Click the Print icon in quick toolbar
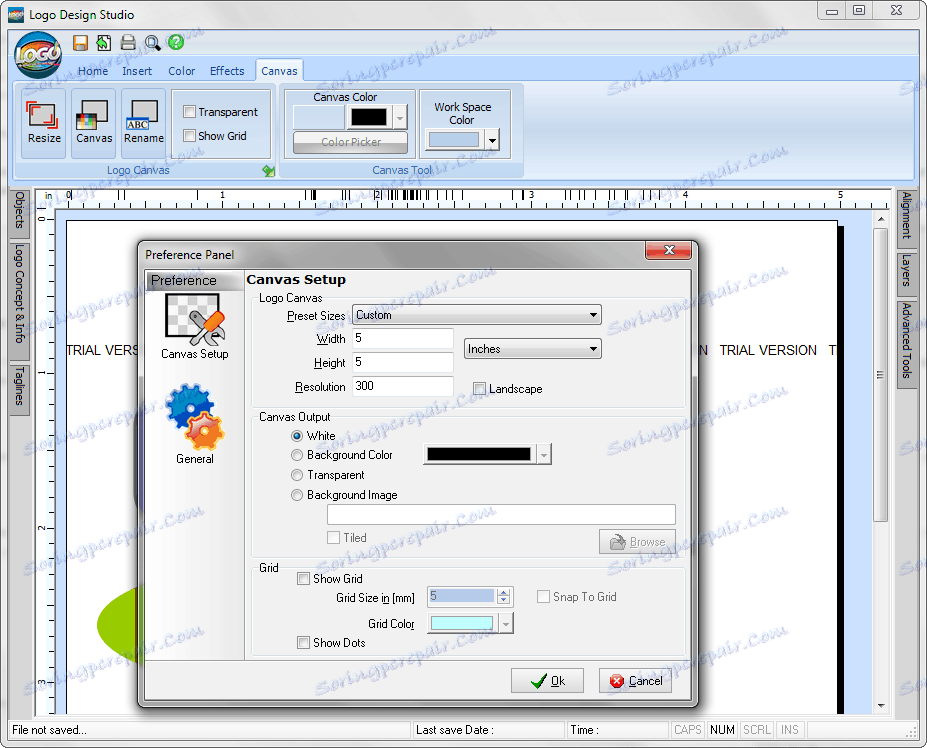This screenshot has height=748, width=927. [128, 43]
